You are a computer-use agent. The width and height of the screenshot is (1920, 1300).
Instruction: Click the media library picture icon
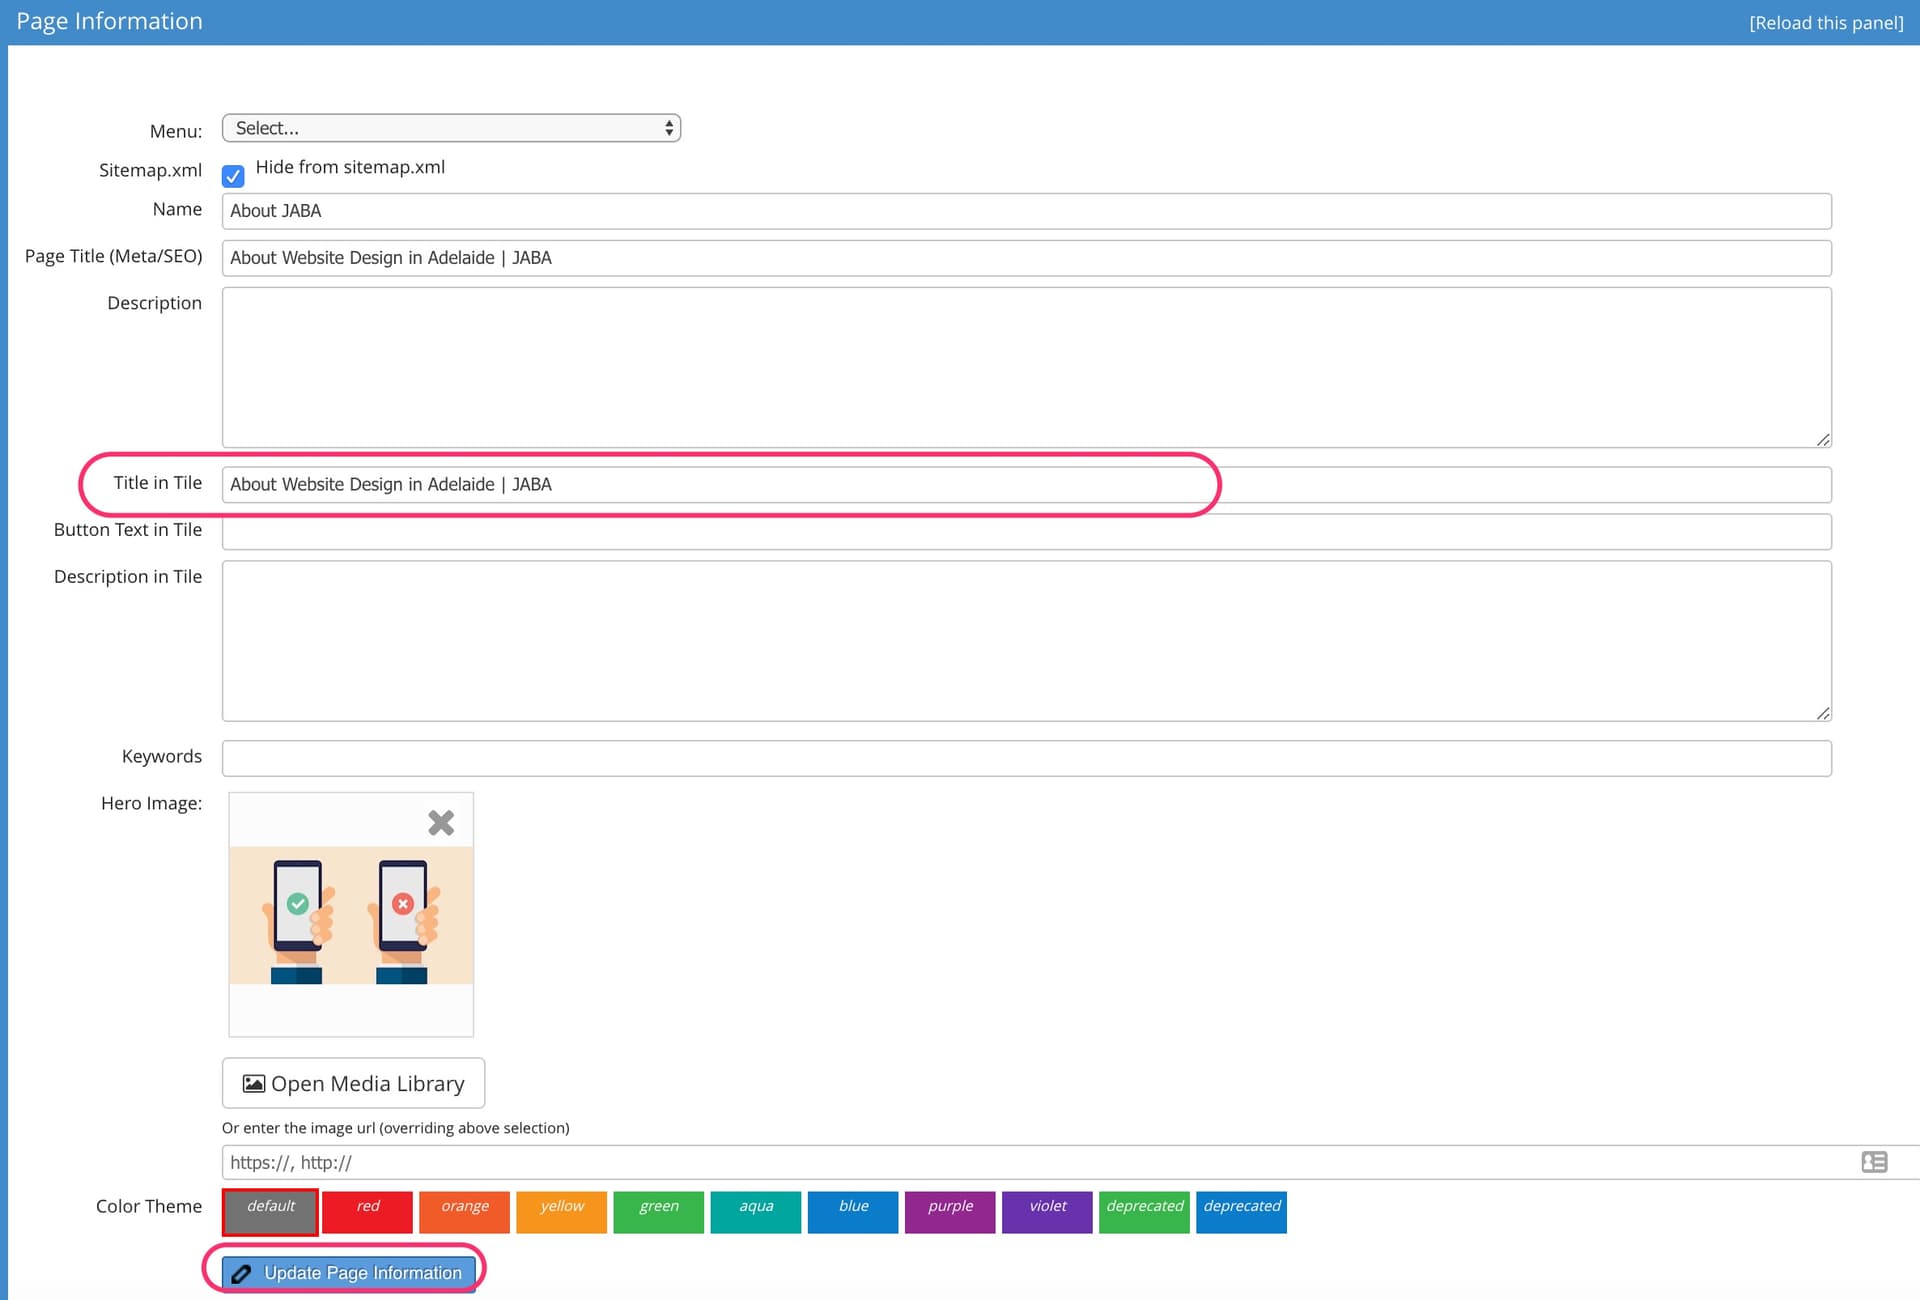point(254,1084)
